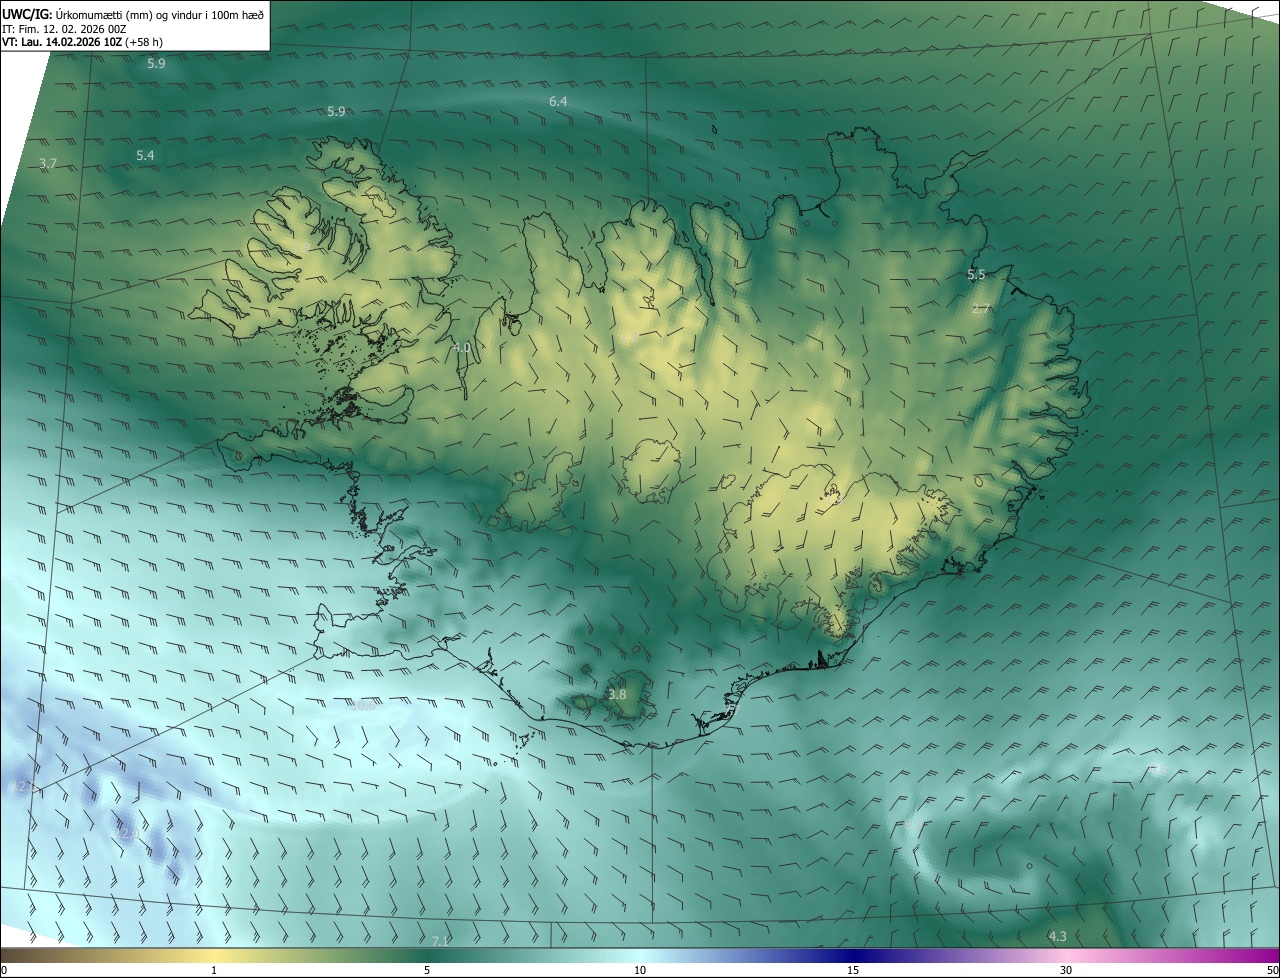This screenshot has width=1280, height=978.
Task: Click the 6.4 value on the map
Action: (x=558, y=102)
